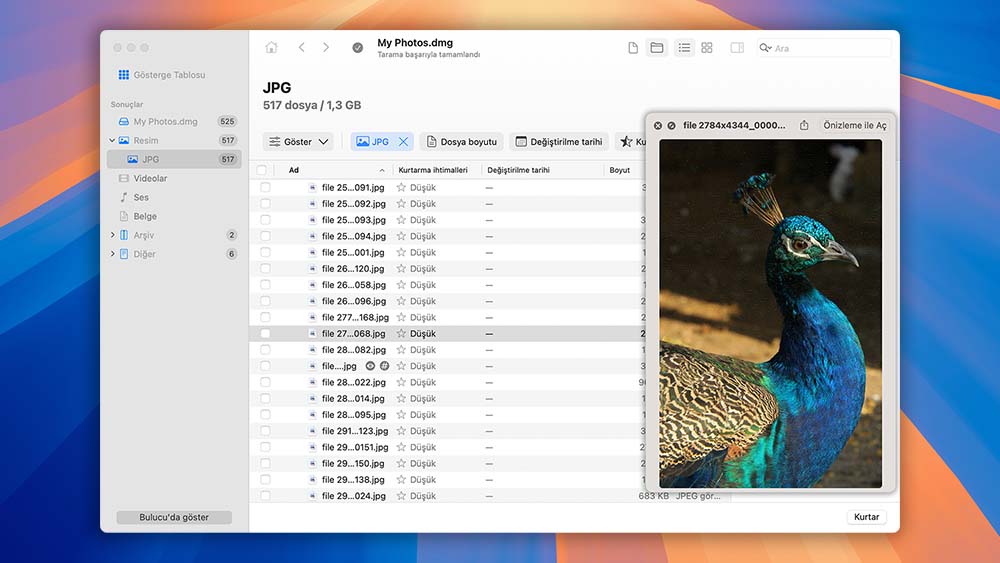Select the file 29...138.jpg row name
This screenshot has height=563, width=1000.
click(353, 480)
